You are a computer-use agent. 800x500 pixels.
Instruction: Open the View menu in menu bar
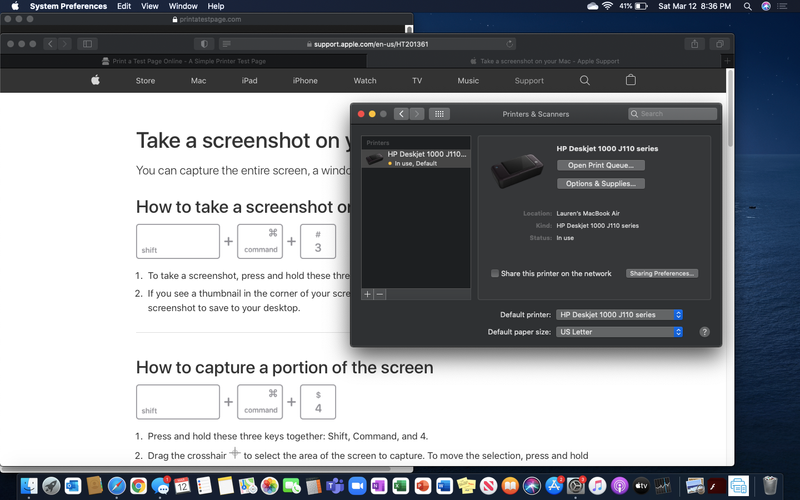149,6
